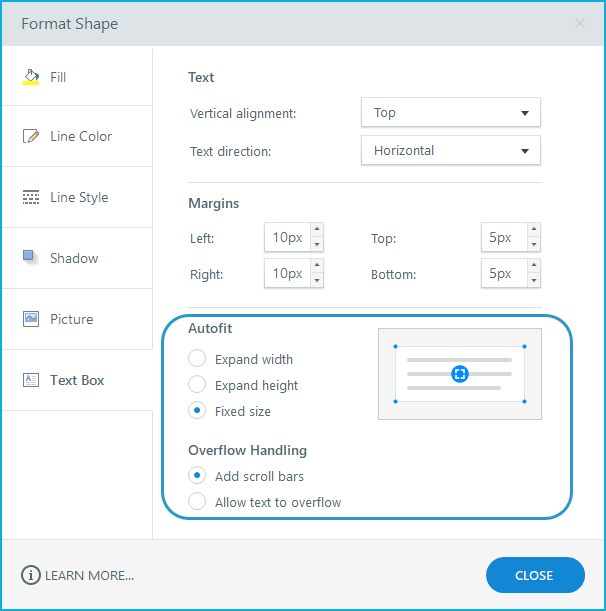Open the LEARN MORE... link
This screenshot has height=611, width=606.
(x=90, y=576)
